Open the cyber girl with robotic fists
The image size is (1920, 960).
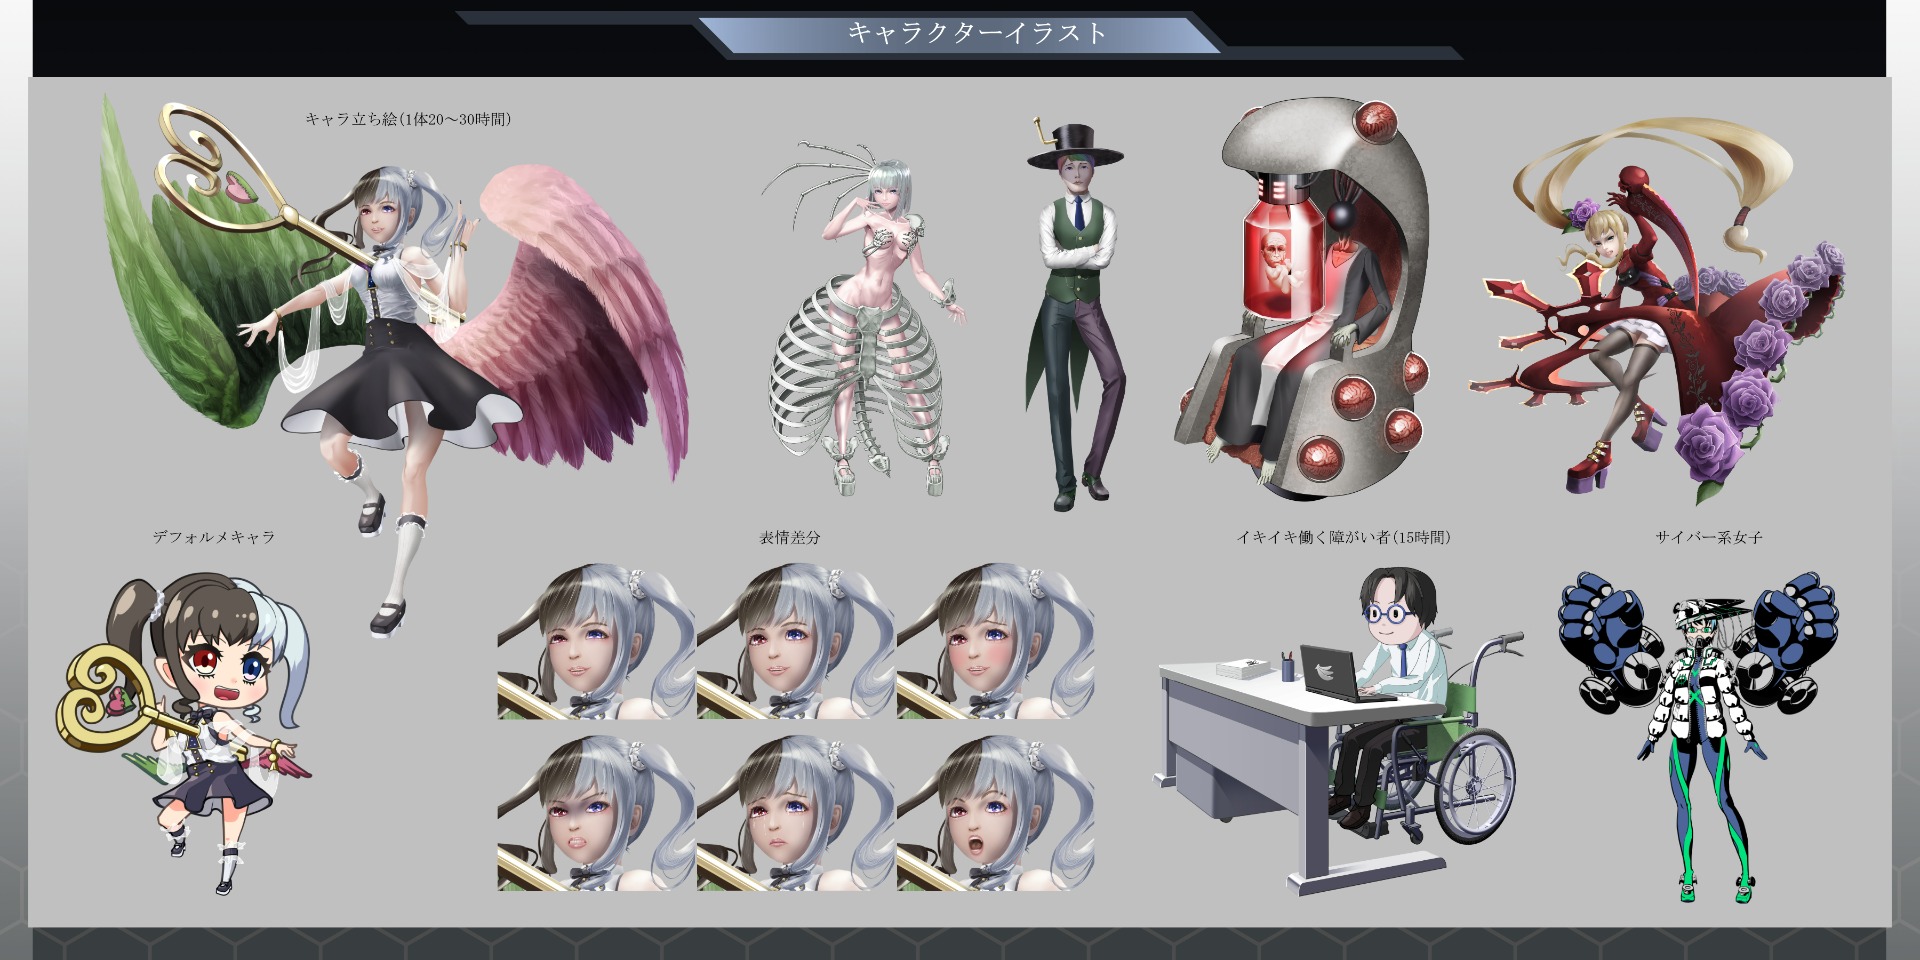pos(1700,735)
